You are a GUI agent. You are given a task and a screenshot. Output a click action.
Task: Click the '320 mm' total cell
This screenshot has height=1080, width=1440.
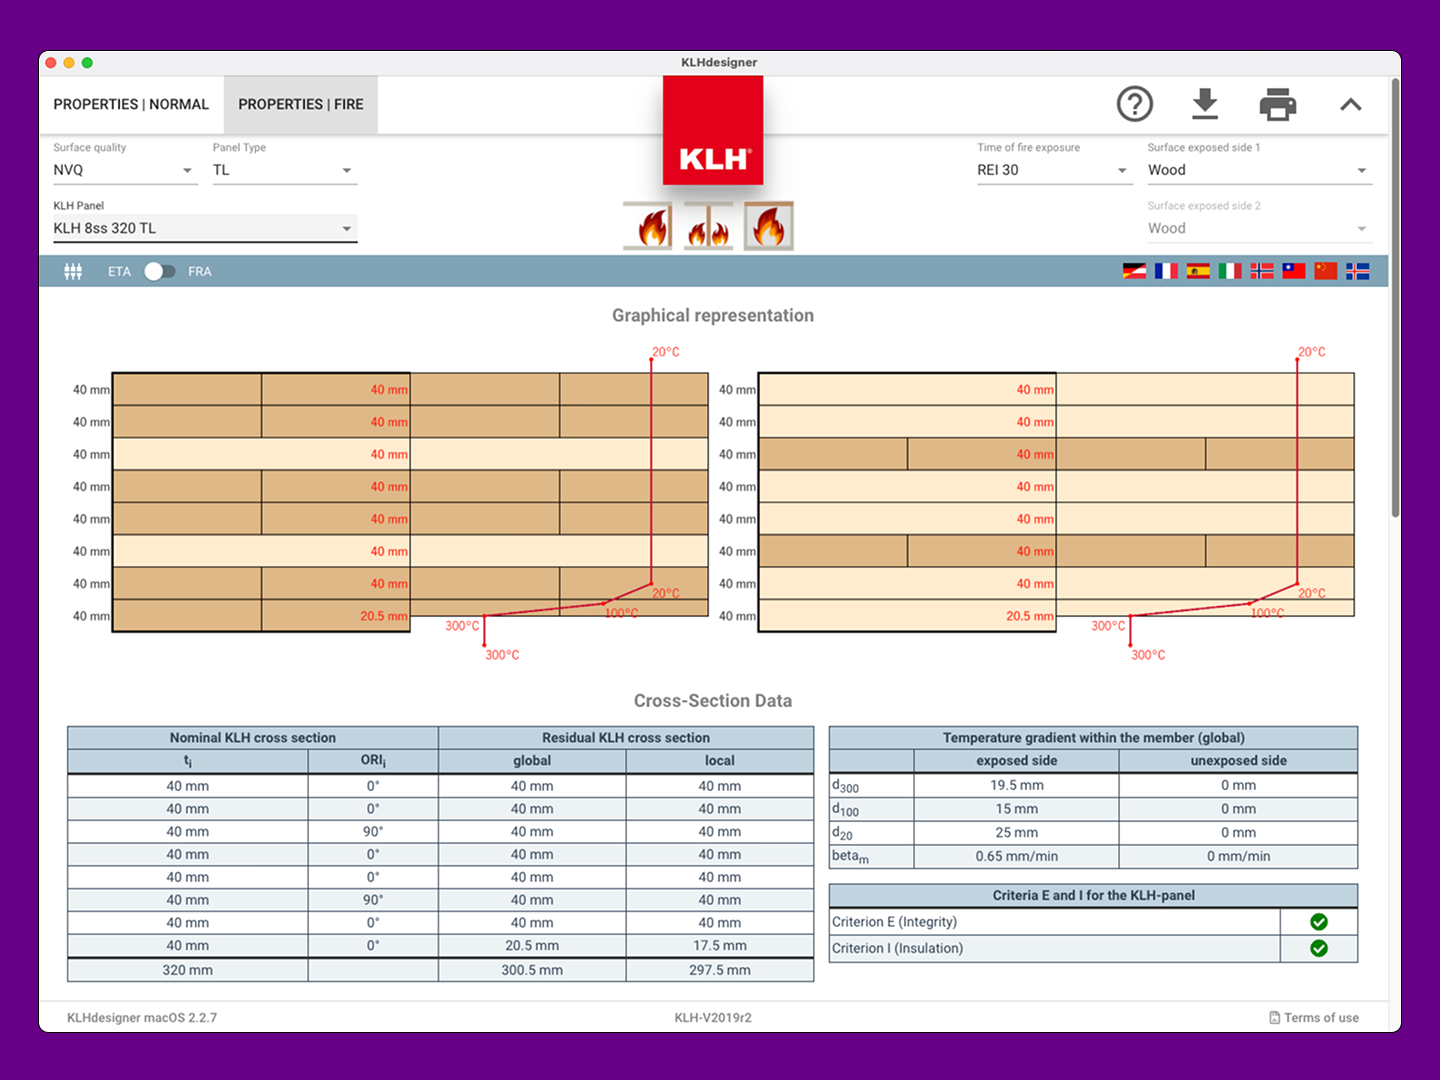188,970
